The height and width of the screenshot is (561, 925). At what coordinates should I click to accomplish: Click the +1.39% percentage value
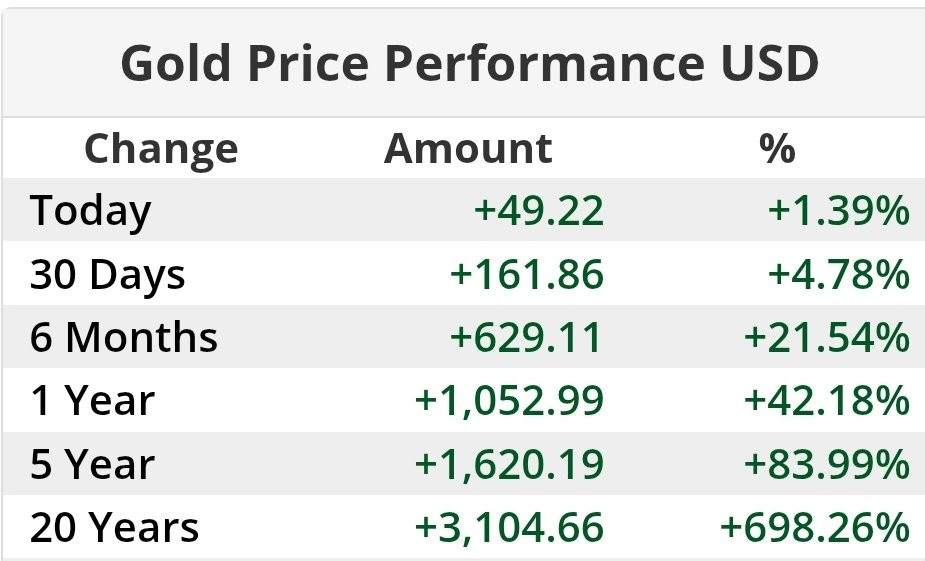click(x=839, y=211)
